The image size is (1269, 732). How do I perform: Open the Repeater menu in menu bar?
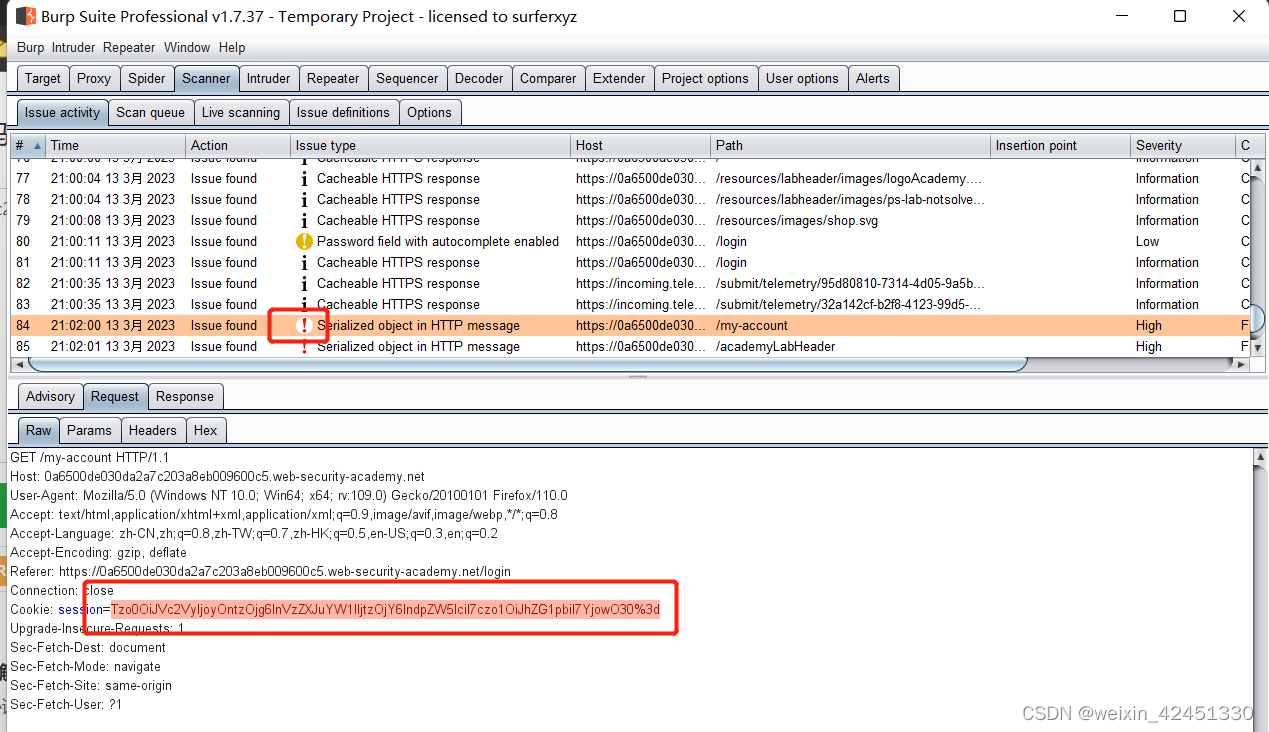click(x=129, y=47)
